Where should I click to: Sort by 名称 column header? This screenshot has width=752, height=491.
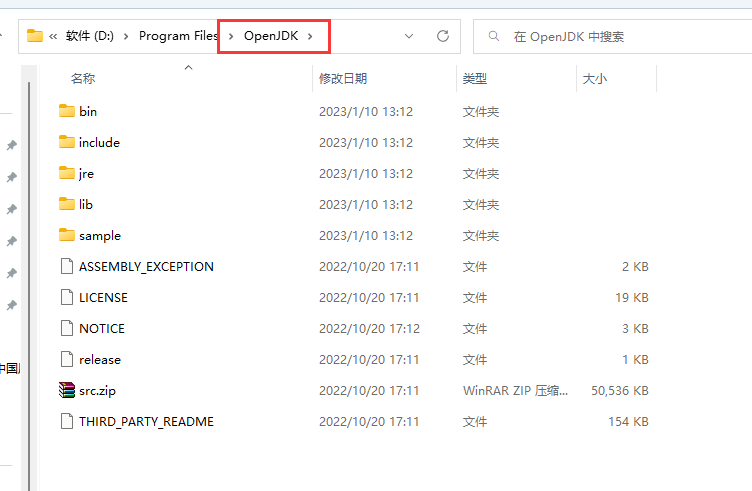83,78
